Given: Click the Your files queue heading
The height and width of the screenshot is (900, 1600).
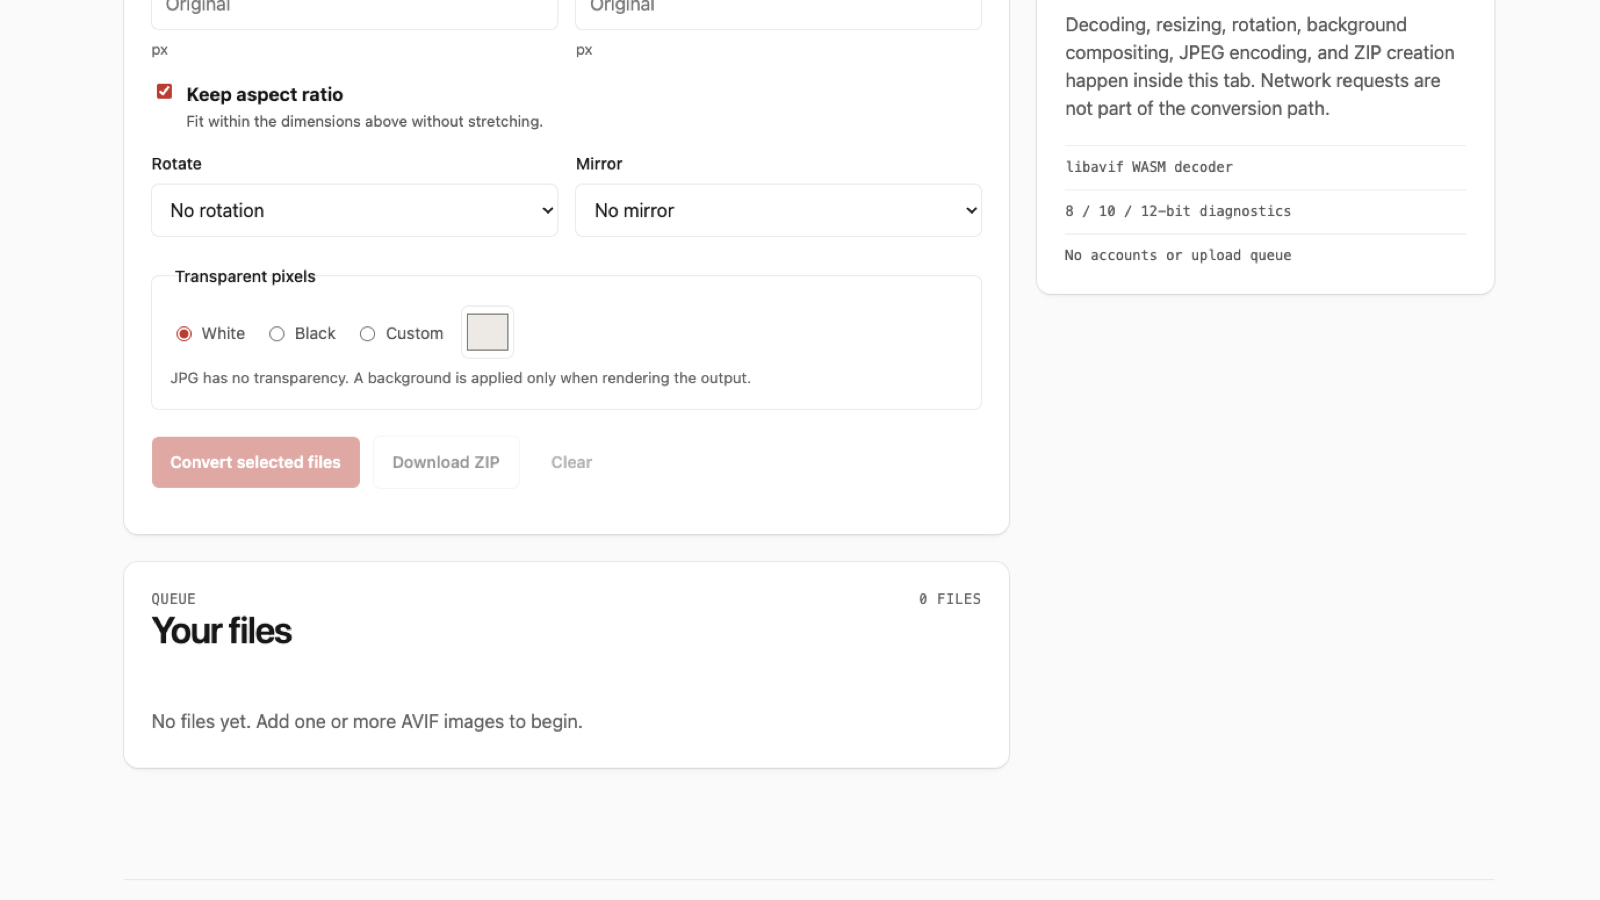Looking at the screenshot, I should click(222, 631).
